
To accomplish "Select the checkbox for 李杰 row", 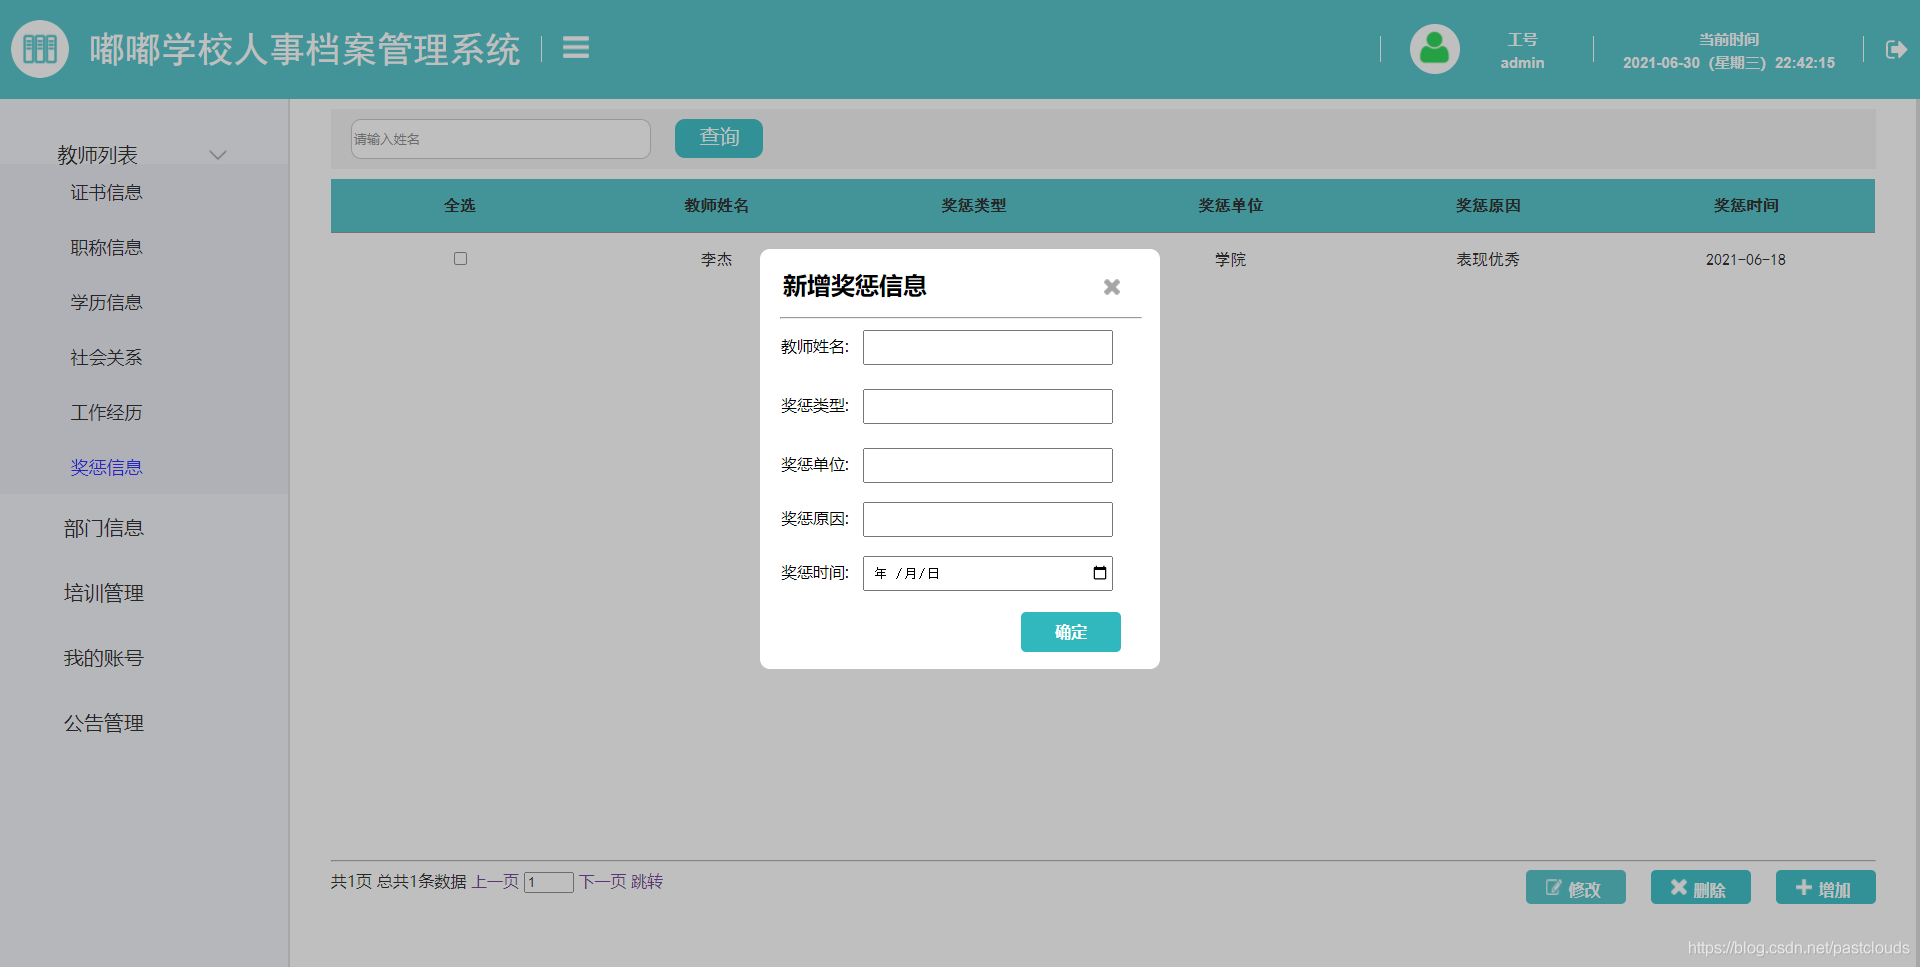I will click(x=460, y=259).
